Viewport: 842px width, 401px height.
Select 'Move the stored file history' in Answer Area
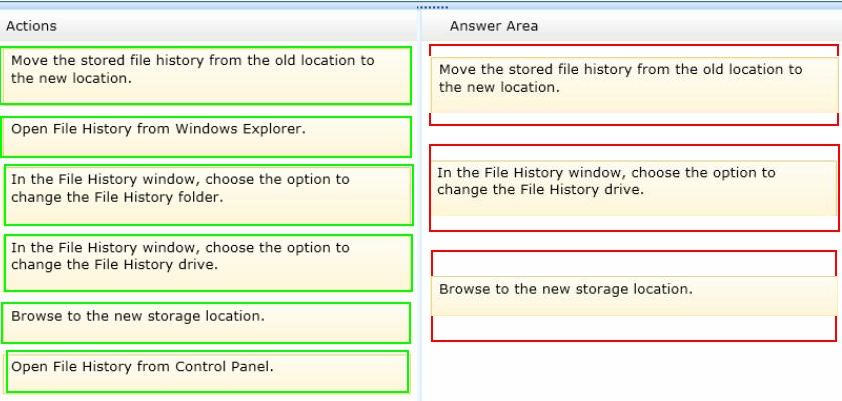pos(634,85)
